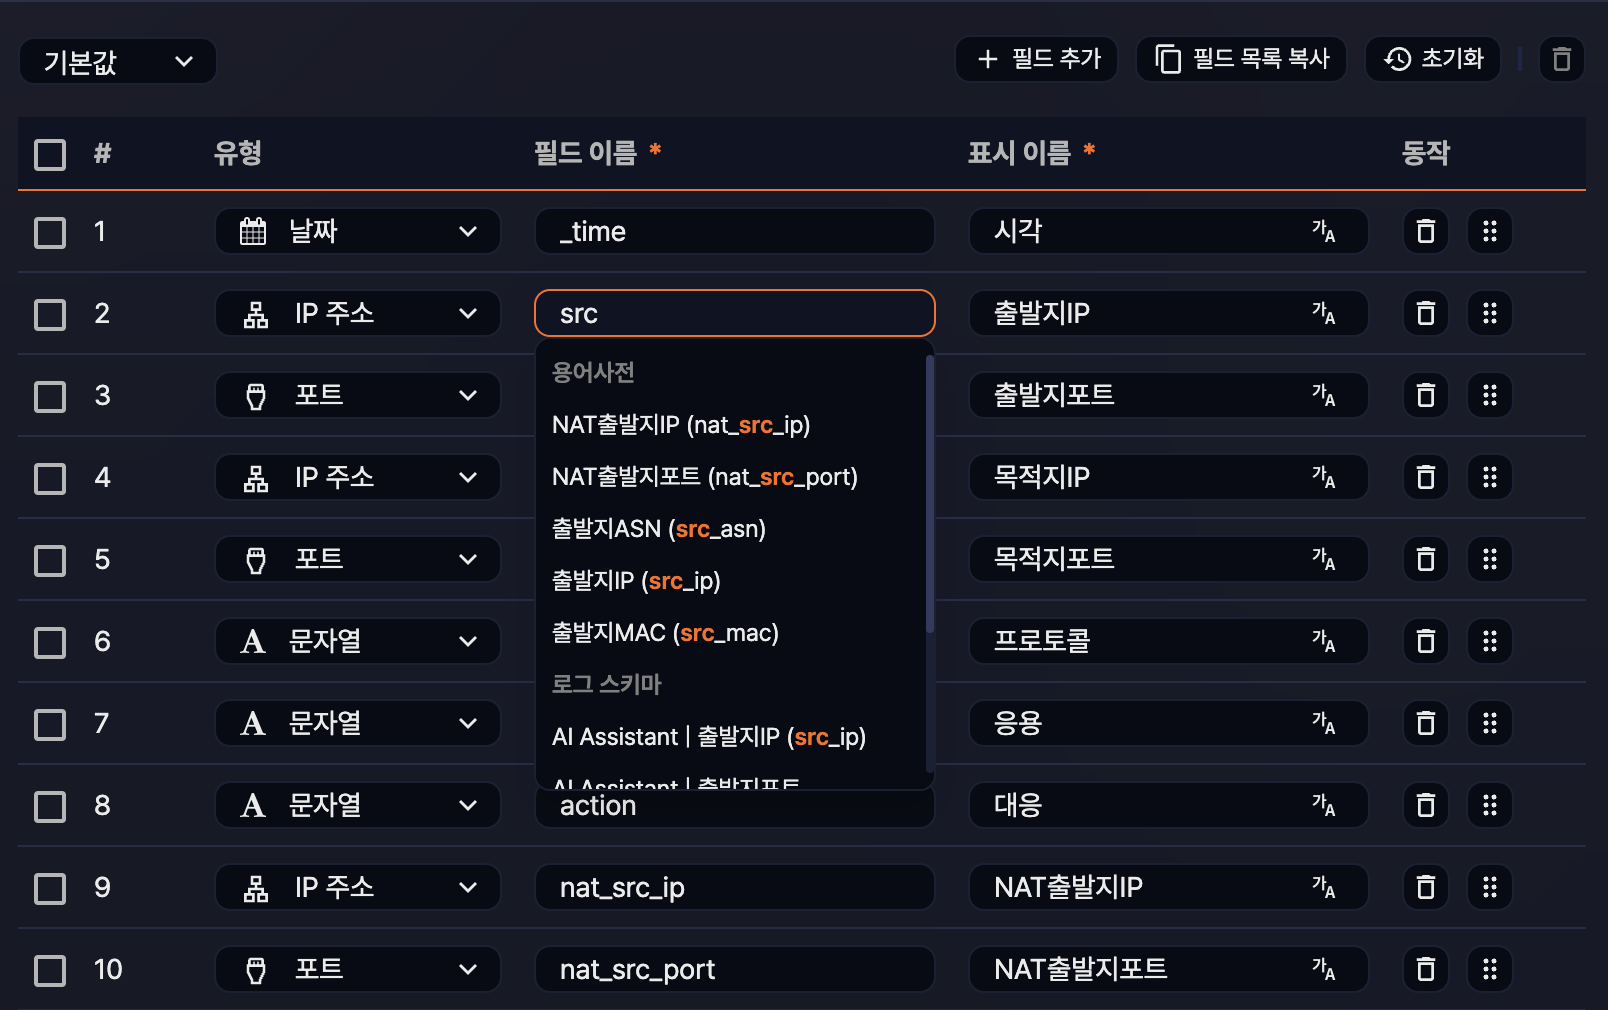Click drag handle icon for row 10
The height and width of the screenshot is (1010, 1608).
tap(1489, 970)
